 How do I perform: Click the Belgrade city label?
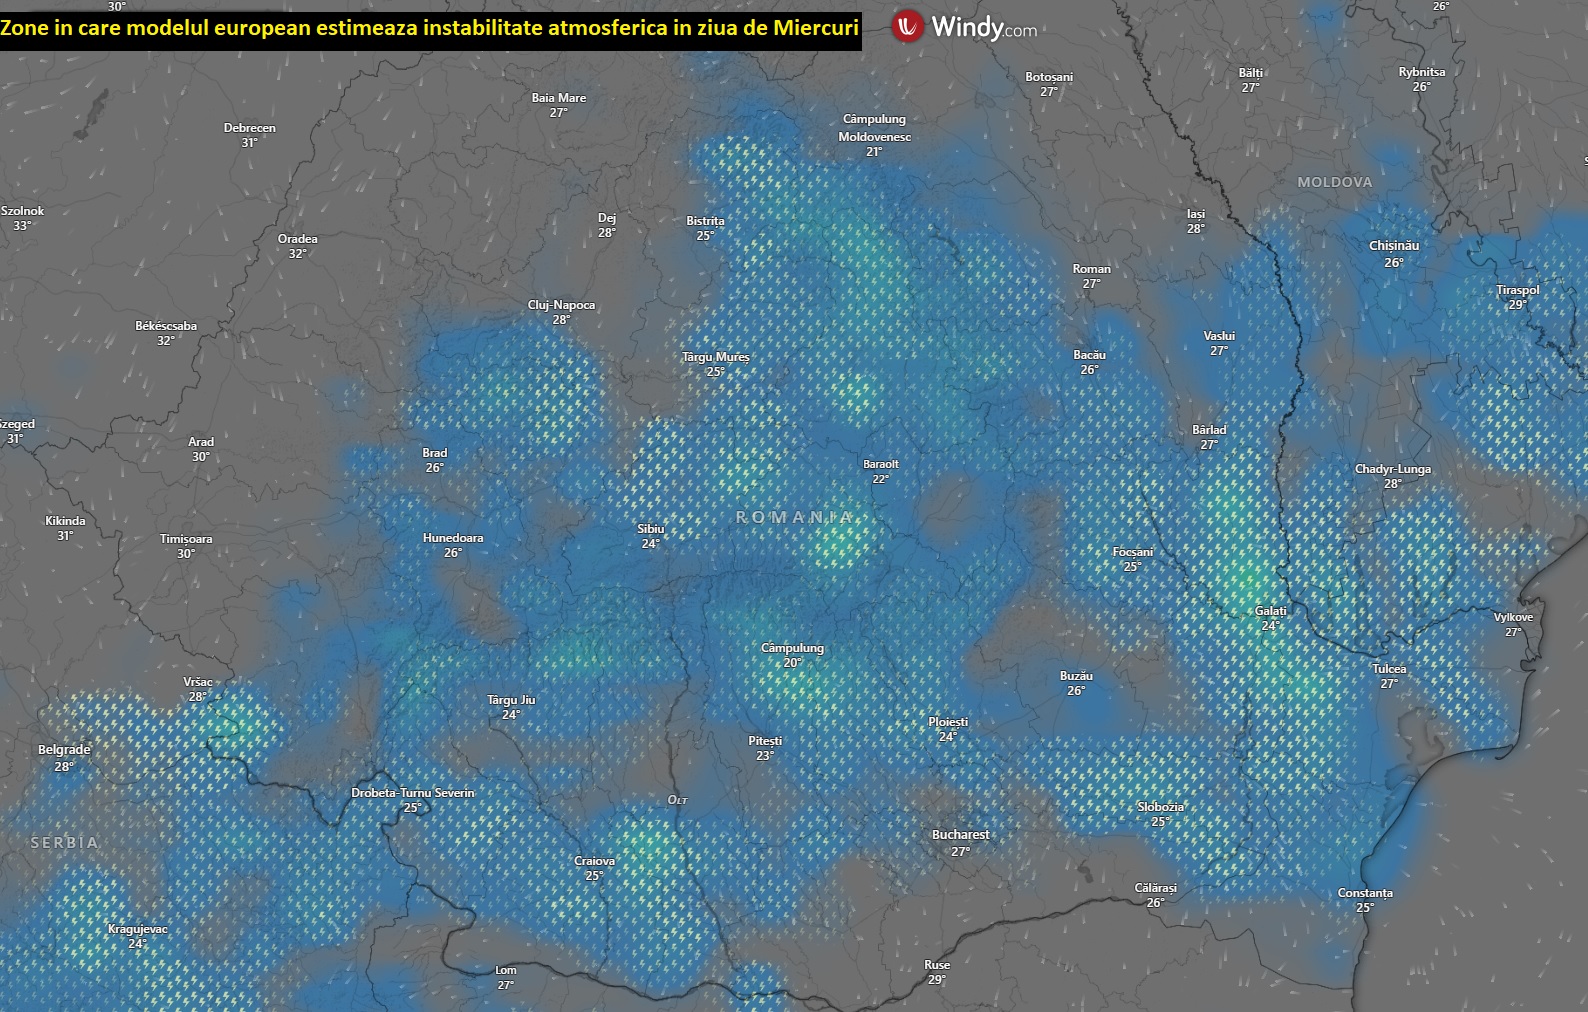pyautogui.click(x=64, y=750)
